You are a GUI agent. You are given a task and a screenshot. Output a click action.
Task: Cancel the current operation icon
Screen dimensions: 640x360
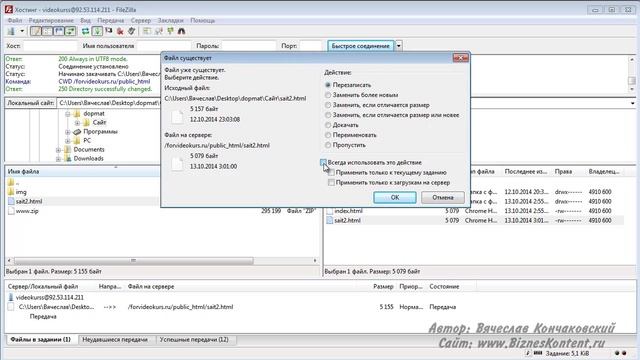[109, 31]
